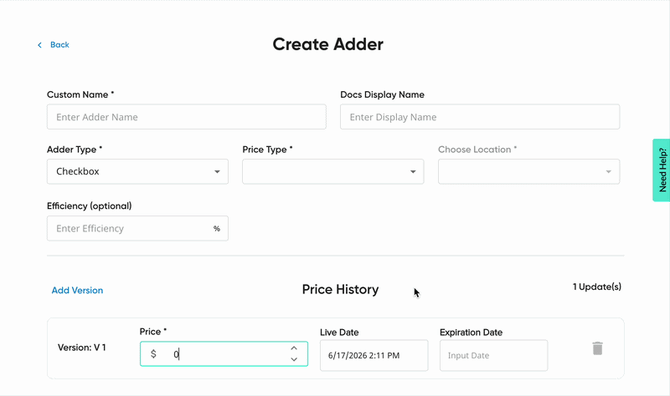Increase price with up stepper arrow
The width and height of the screenshot is (670, 396).
pyautogui.click(x=294, y=348)
